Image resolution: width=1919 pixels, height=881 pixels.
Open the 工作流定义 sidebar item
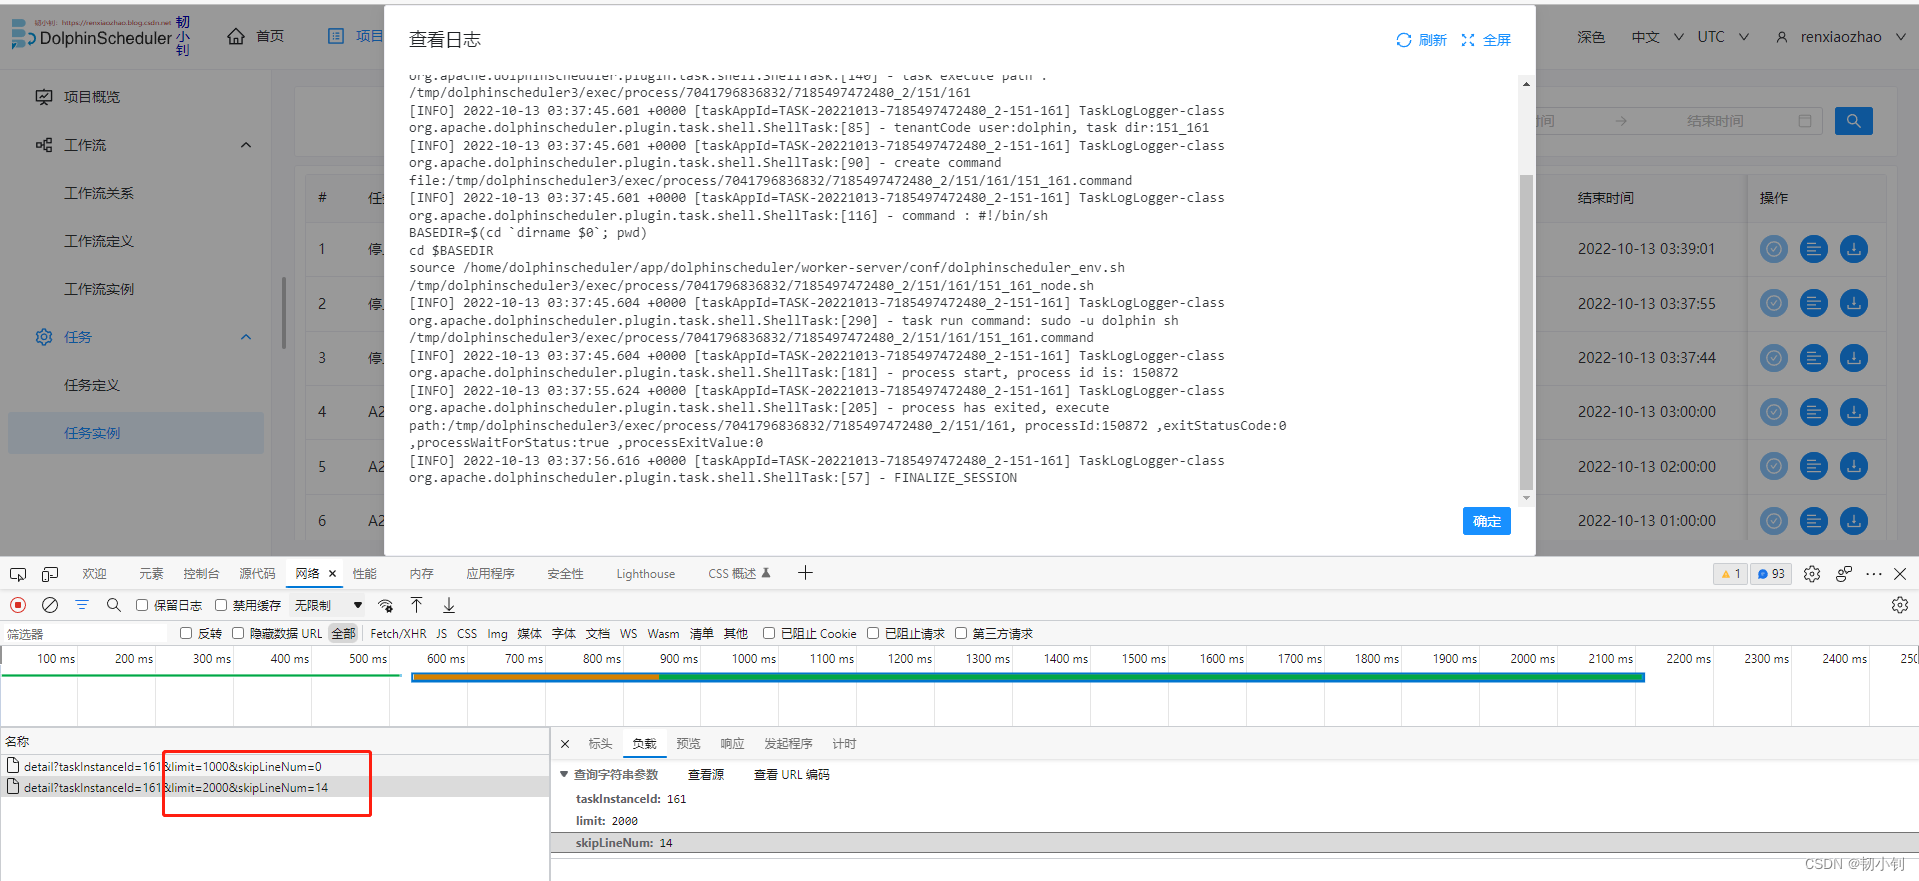coord(99,241)
